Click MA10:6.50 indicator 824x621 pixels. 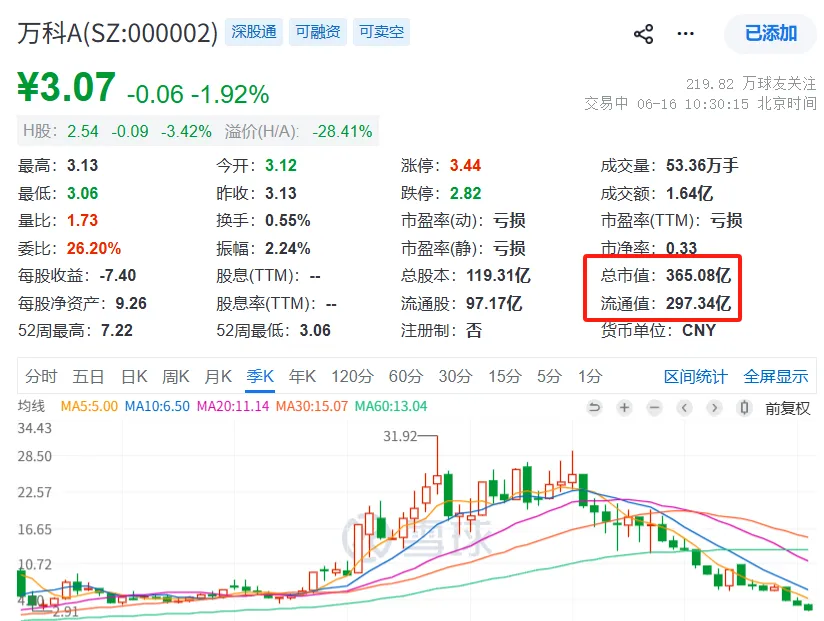pyautogui.click(x=157, y=406)
